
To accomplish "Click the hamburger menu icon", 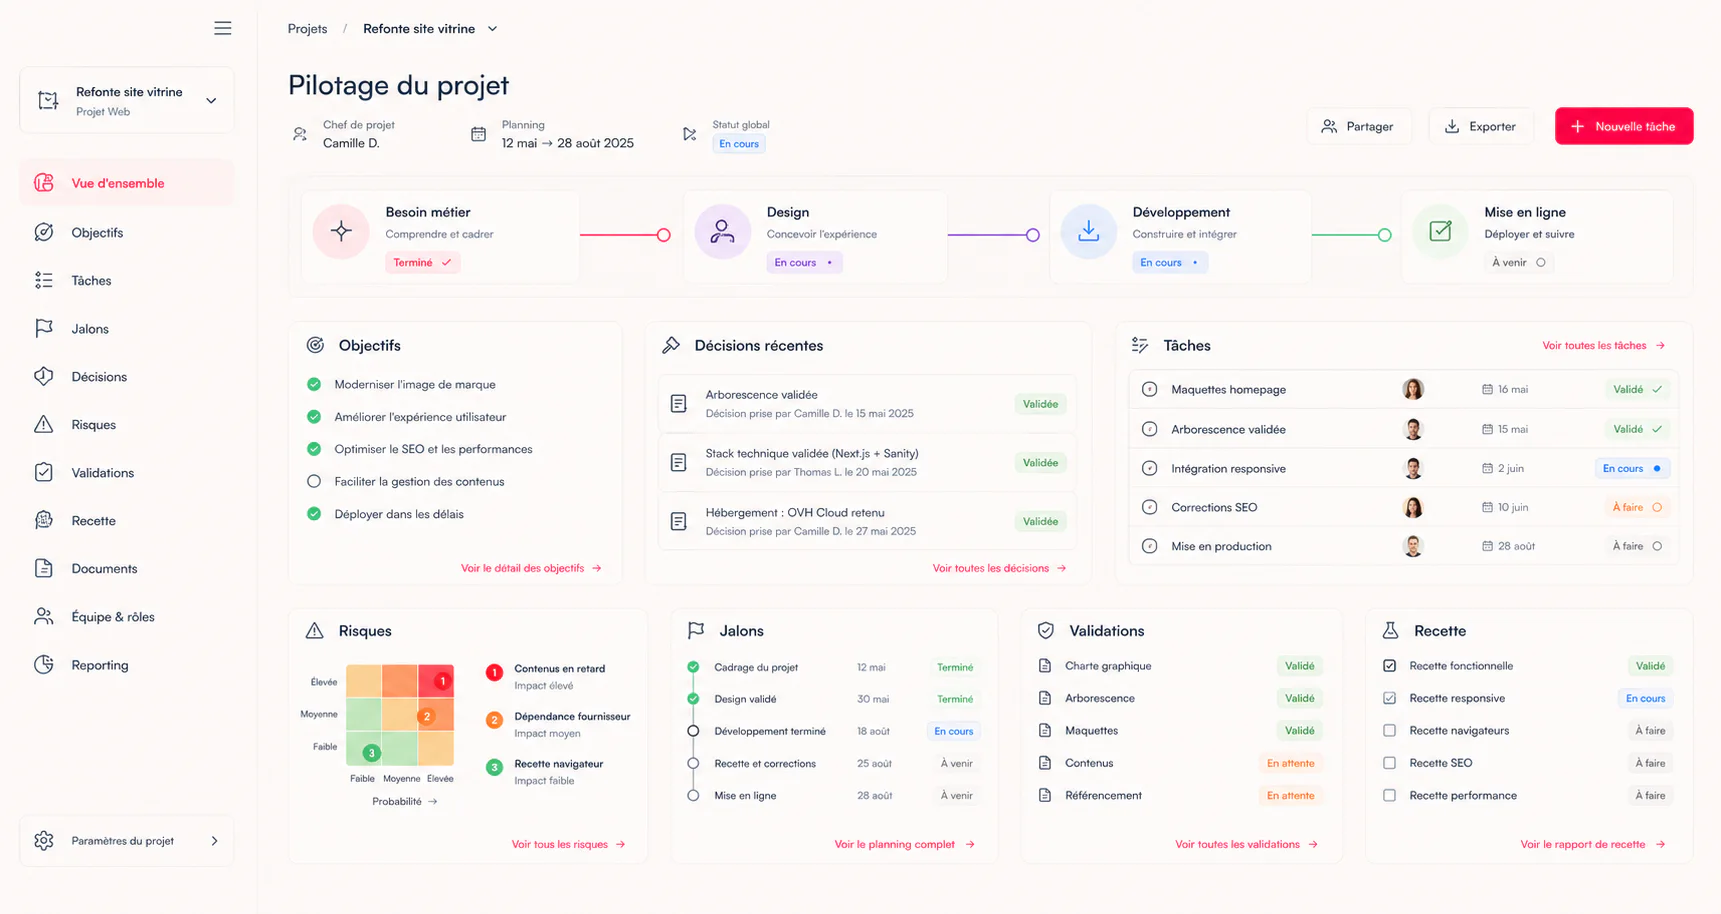I will pyautogui.click(x=223, y=28).
